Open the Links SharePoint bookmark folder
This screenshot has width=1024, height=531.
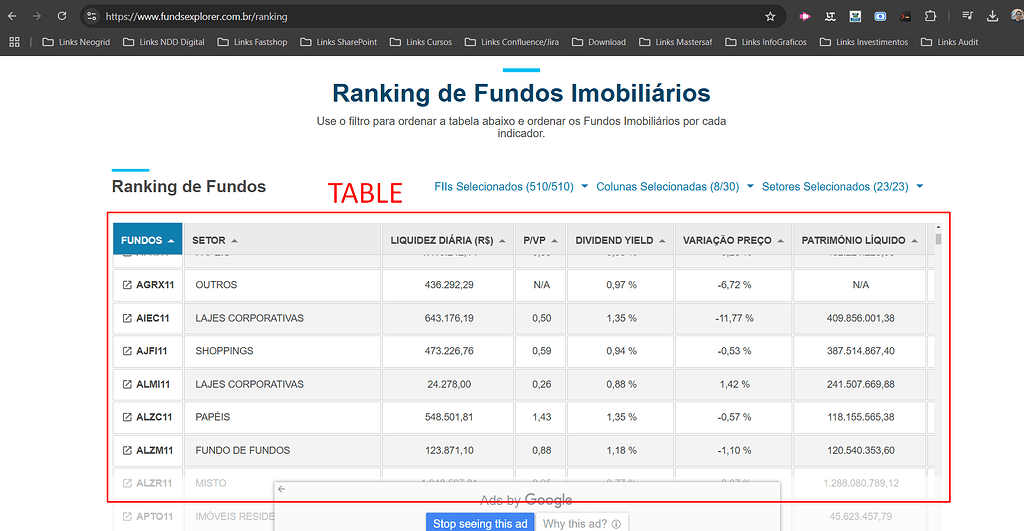339,42
